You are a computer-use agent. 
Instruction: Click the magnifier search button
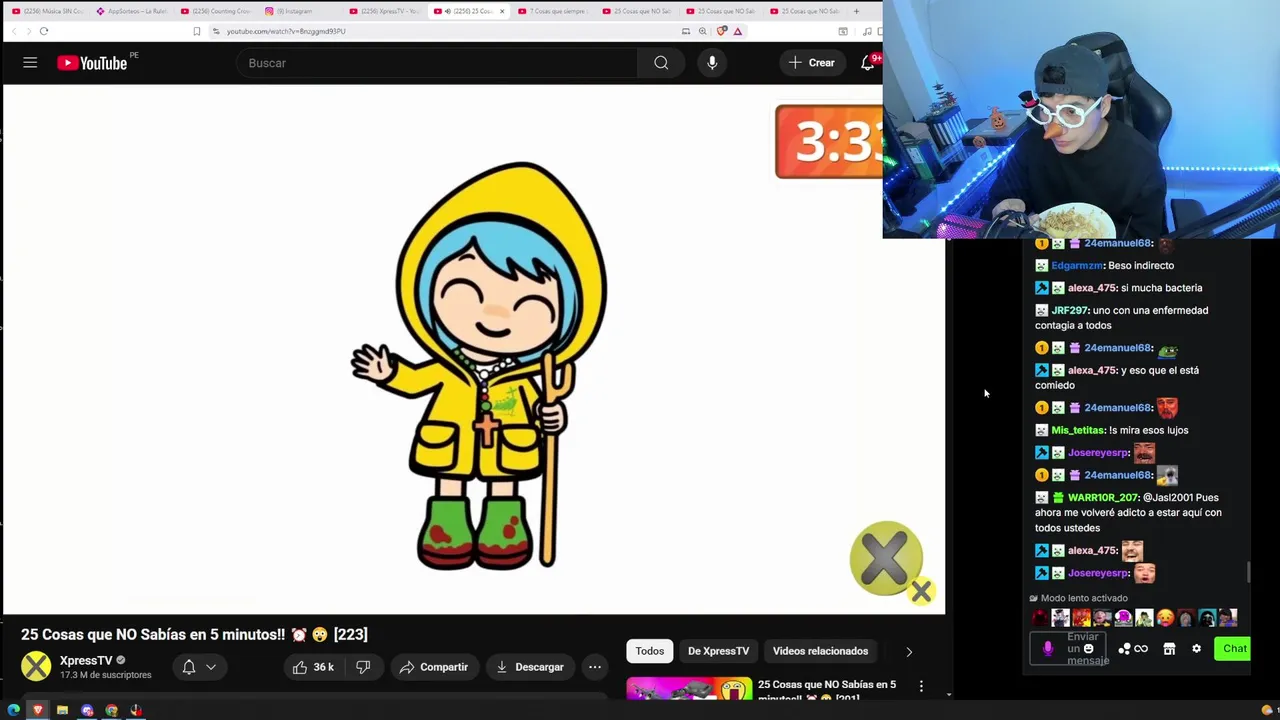pyautogui.click(x=661, y=63)
